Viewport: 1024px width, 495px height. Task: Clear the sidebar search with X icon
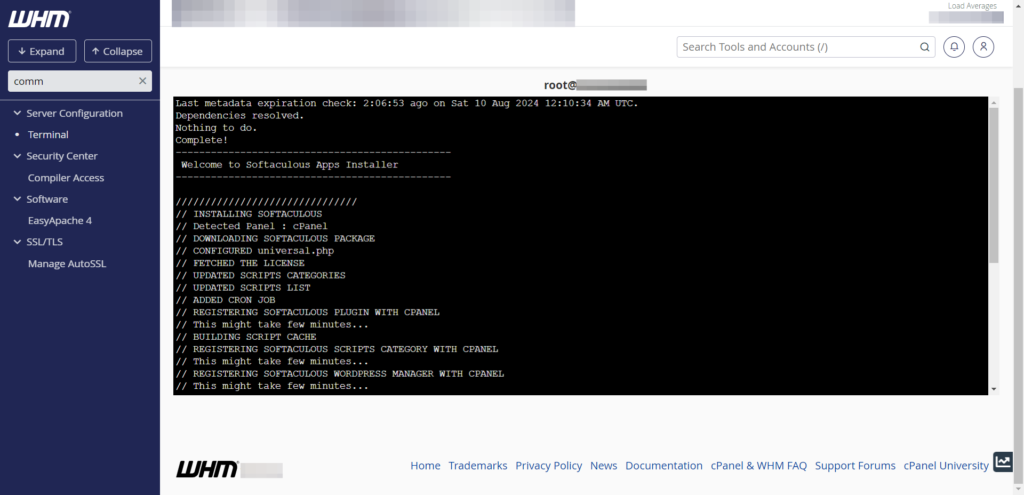pyautogui.click(x=142, y=81)
